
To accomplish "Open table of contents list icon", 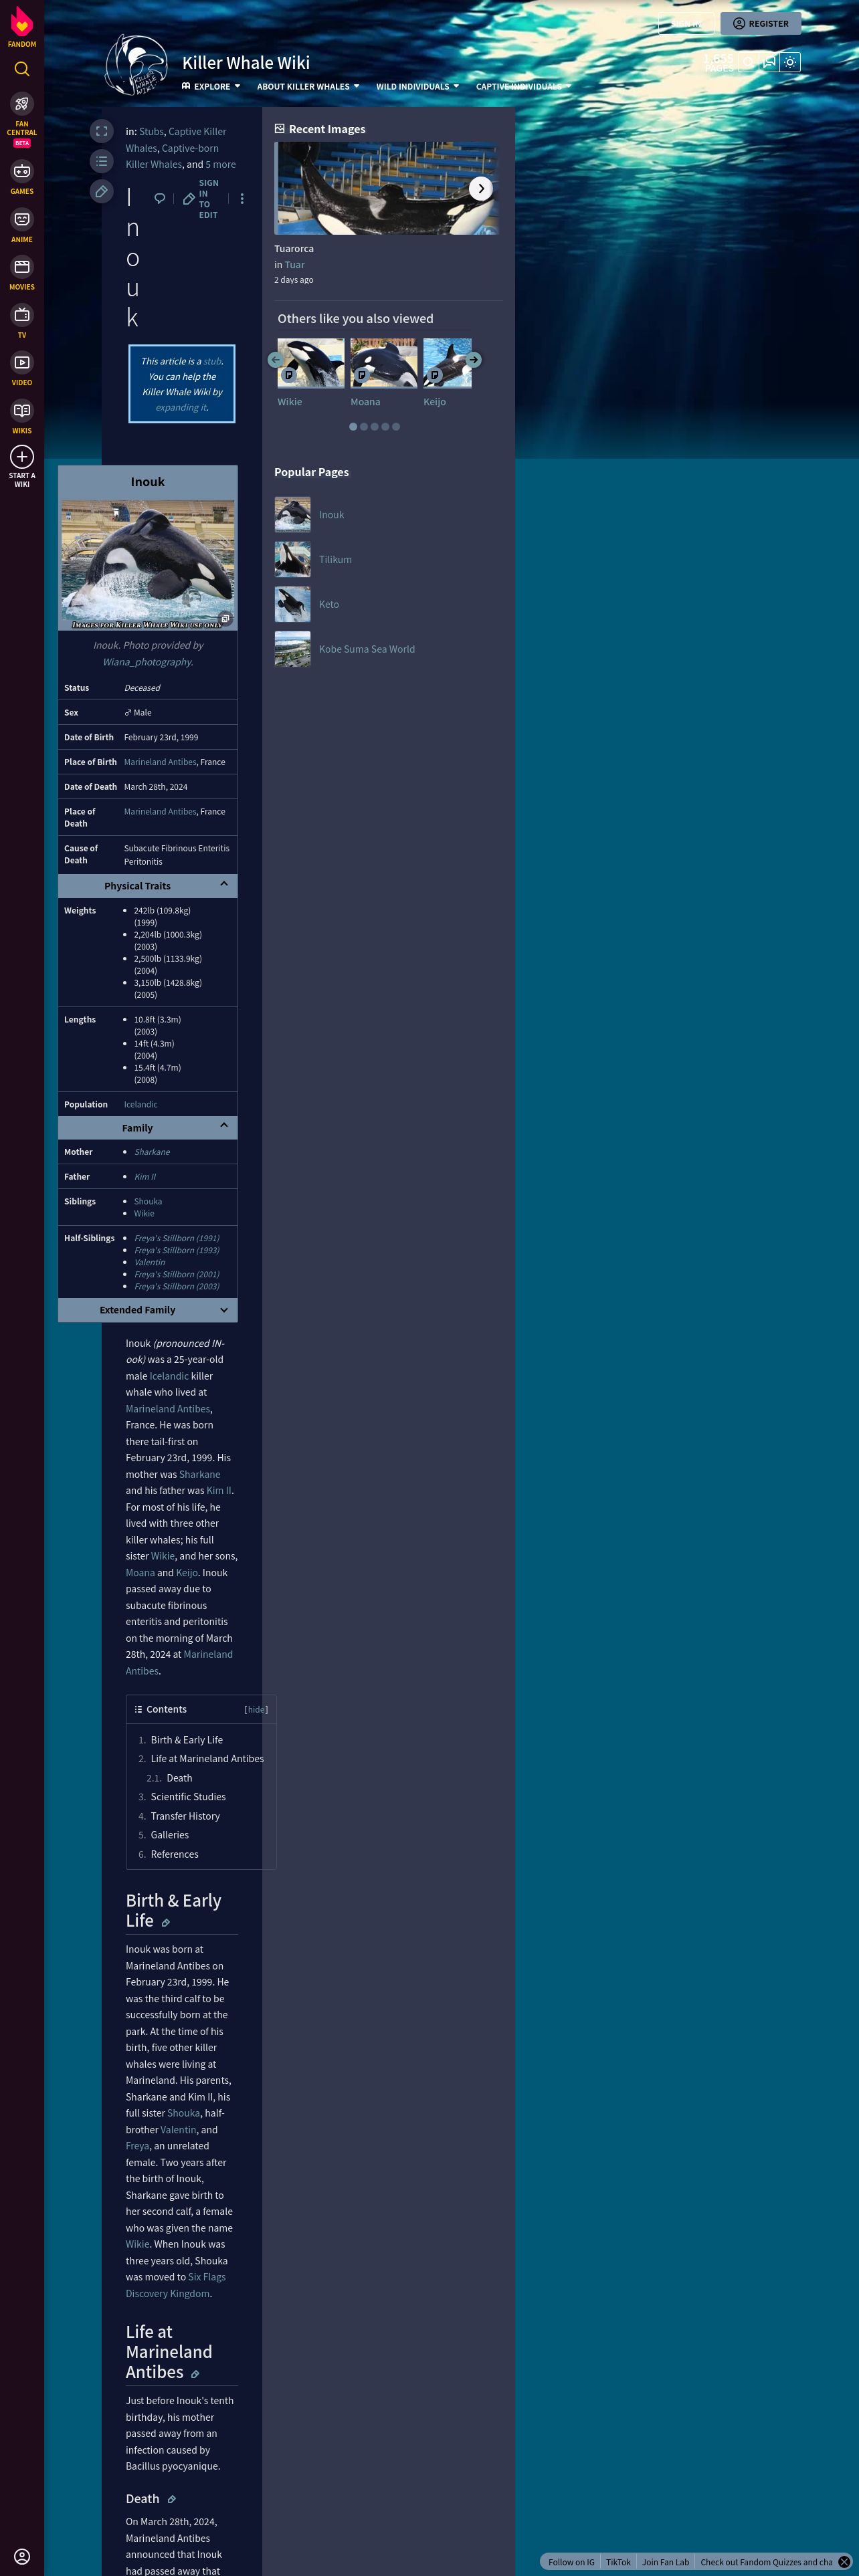I will point(102,161).
